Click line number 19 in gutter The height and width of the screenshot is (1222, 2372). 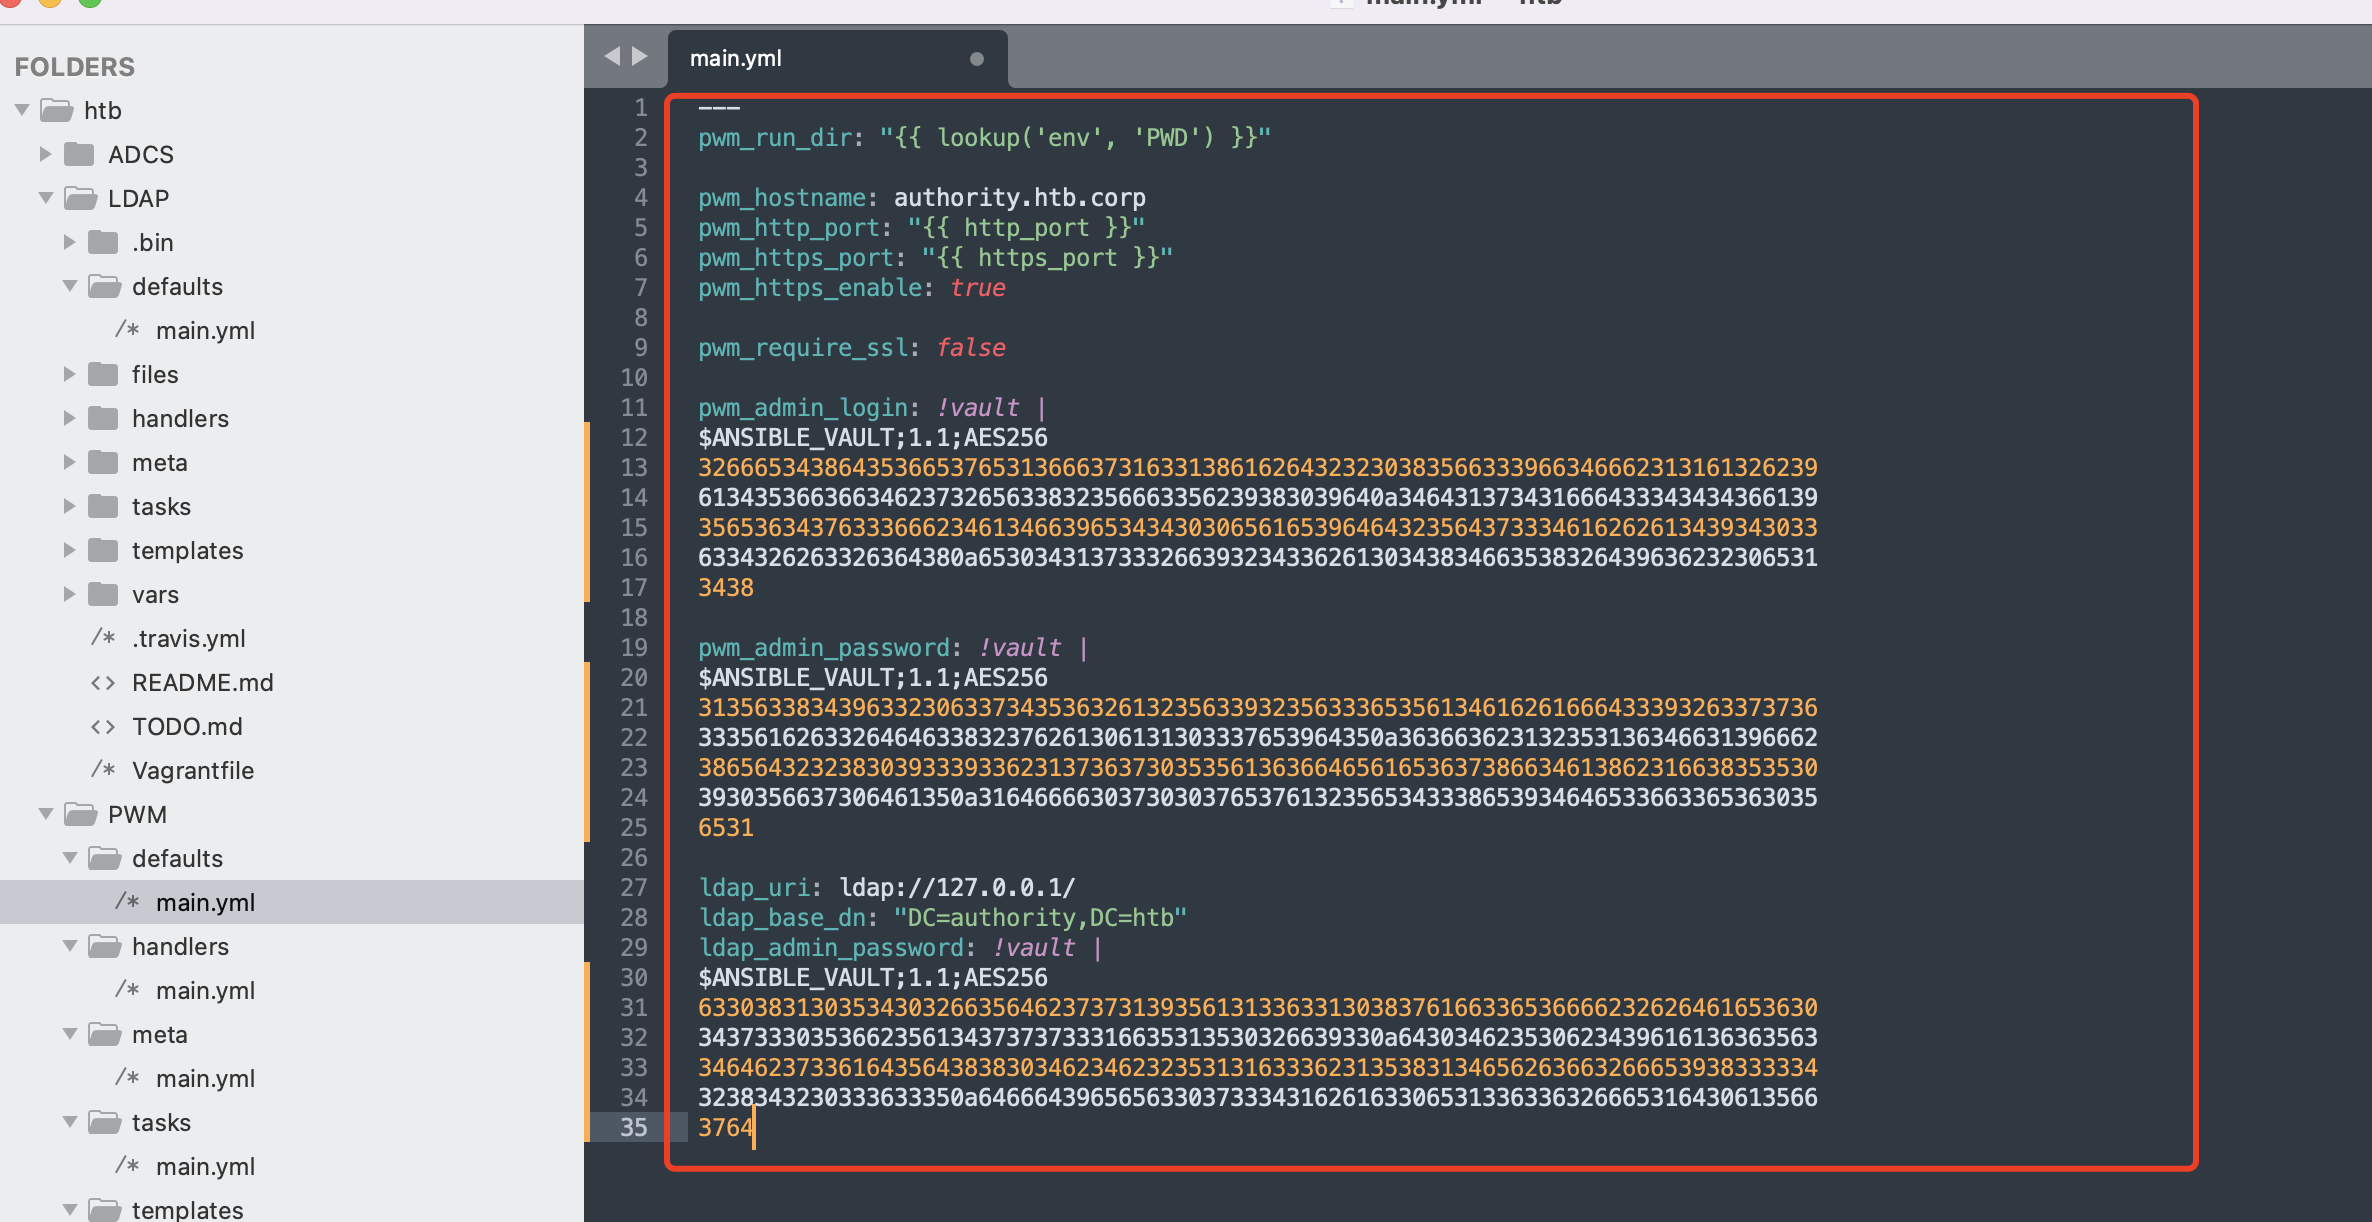click(634, 647)
